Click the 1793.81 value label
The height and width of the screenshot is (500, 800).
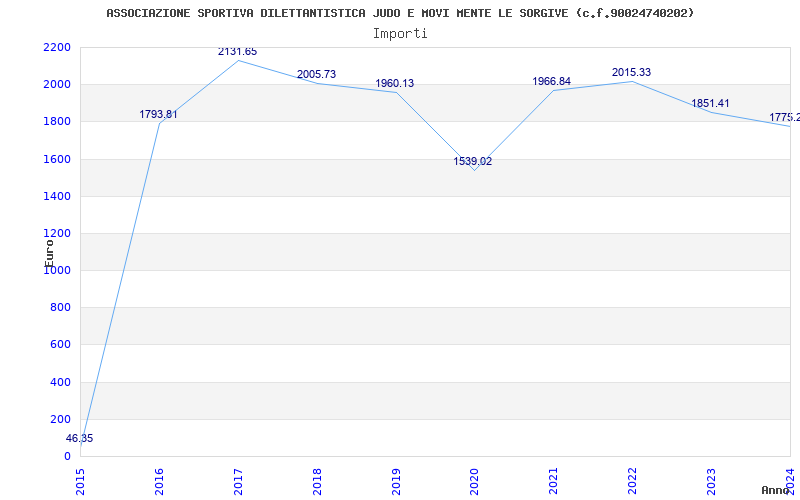tap(158, 114)
